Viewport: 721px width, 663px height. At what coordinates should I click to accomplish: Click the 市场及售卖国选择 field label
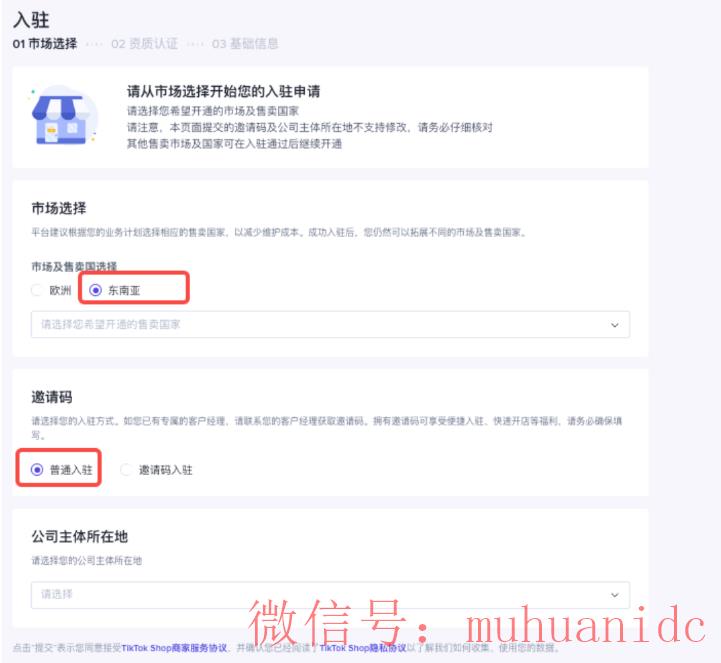tap(74, 266)
